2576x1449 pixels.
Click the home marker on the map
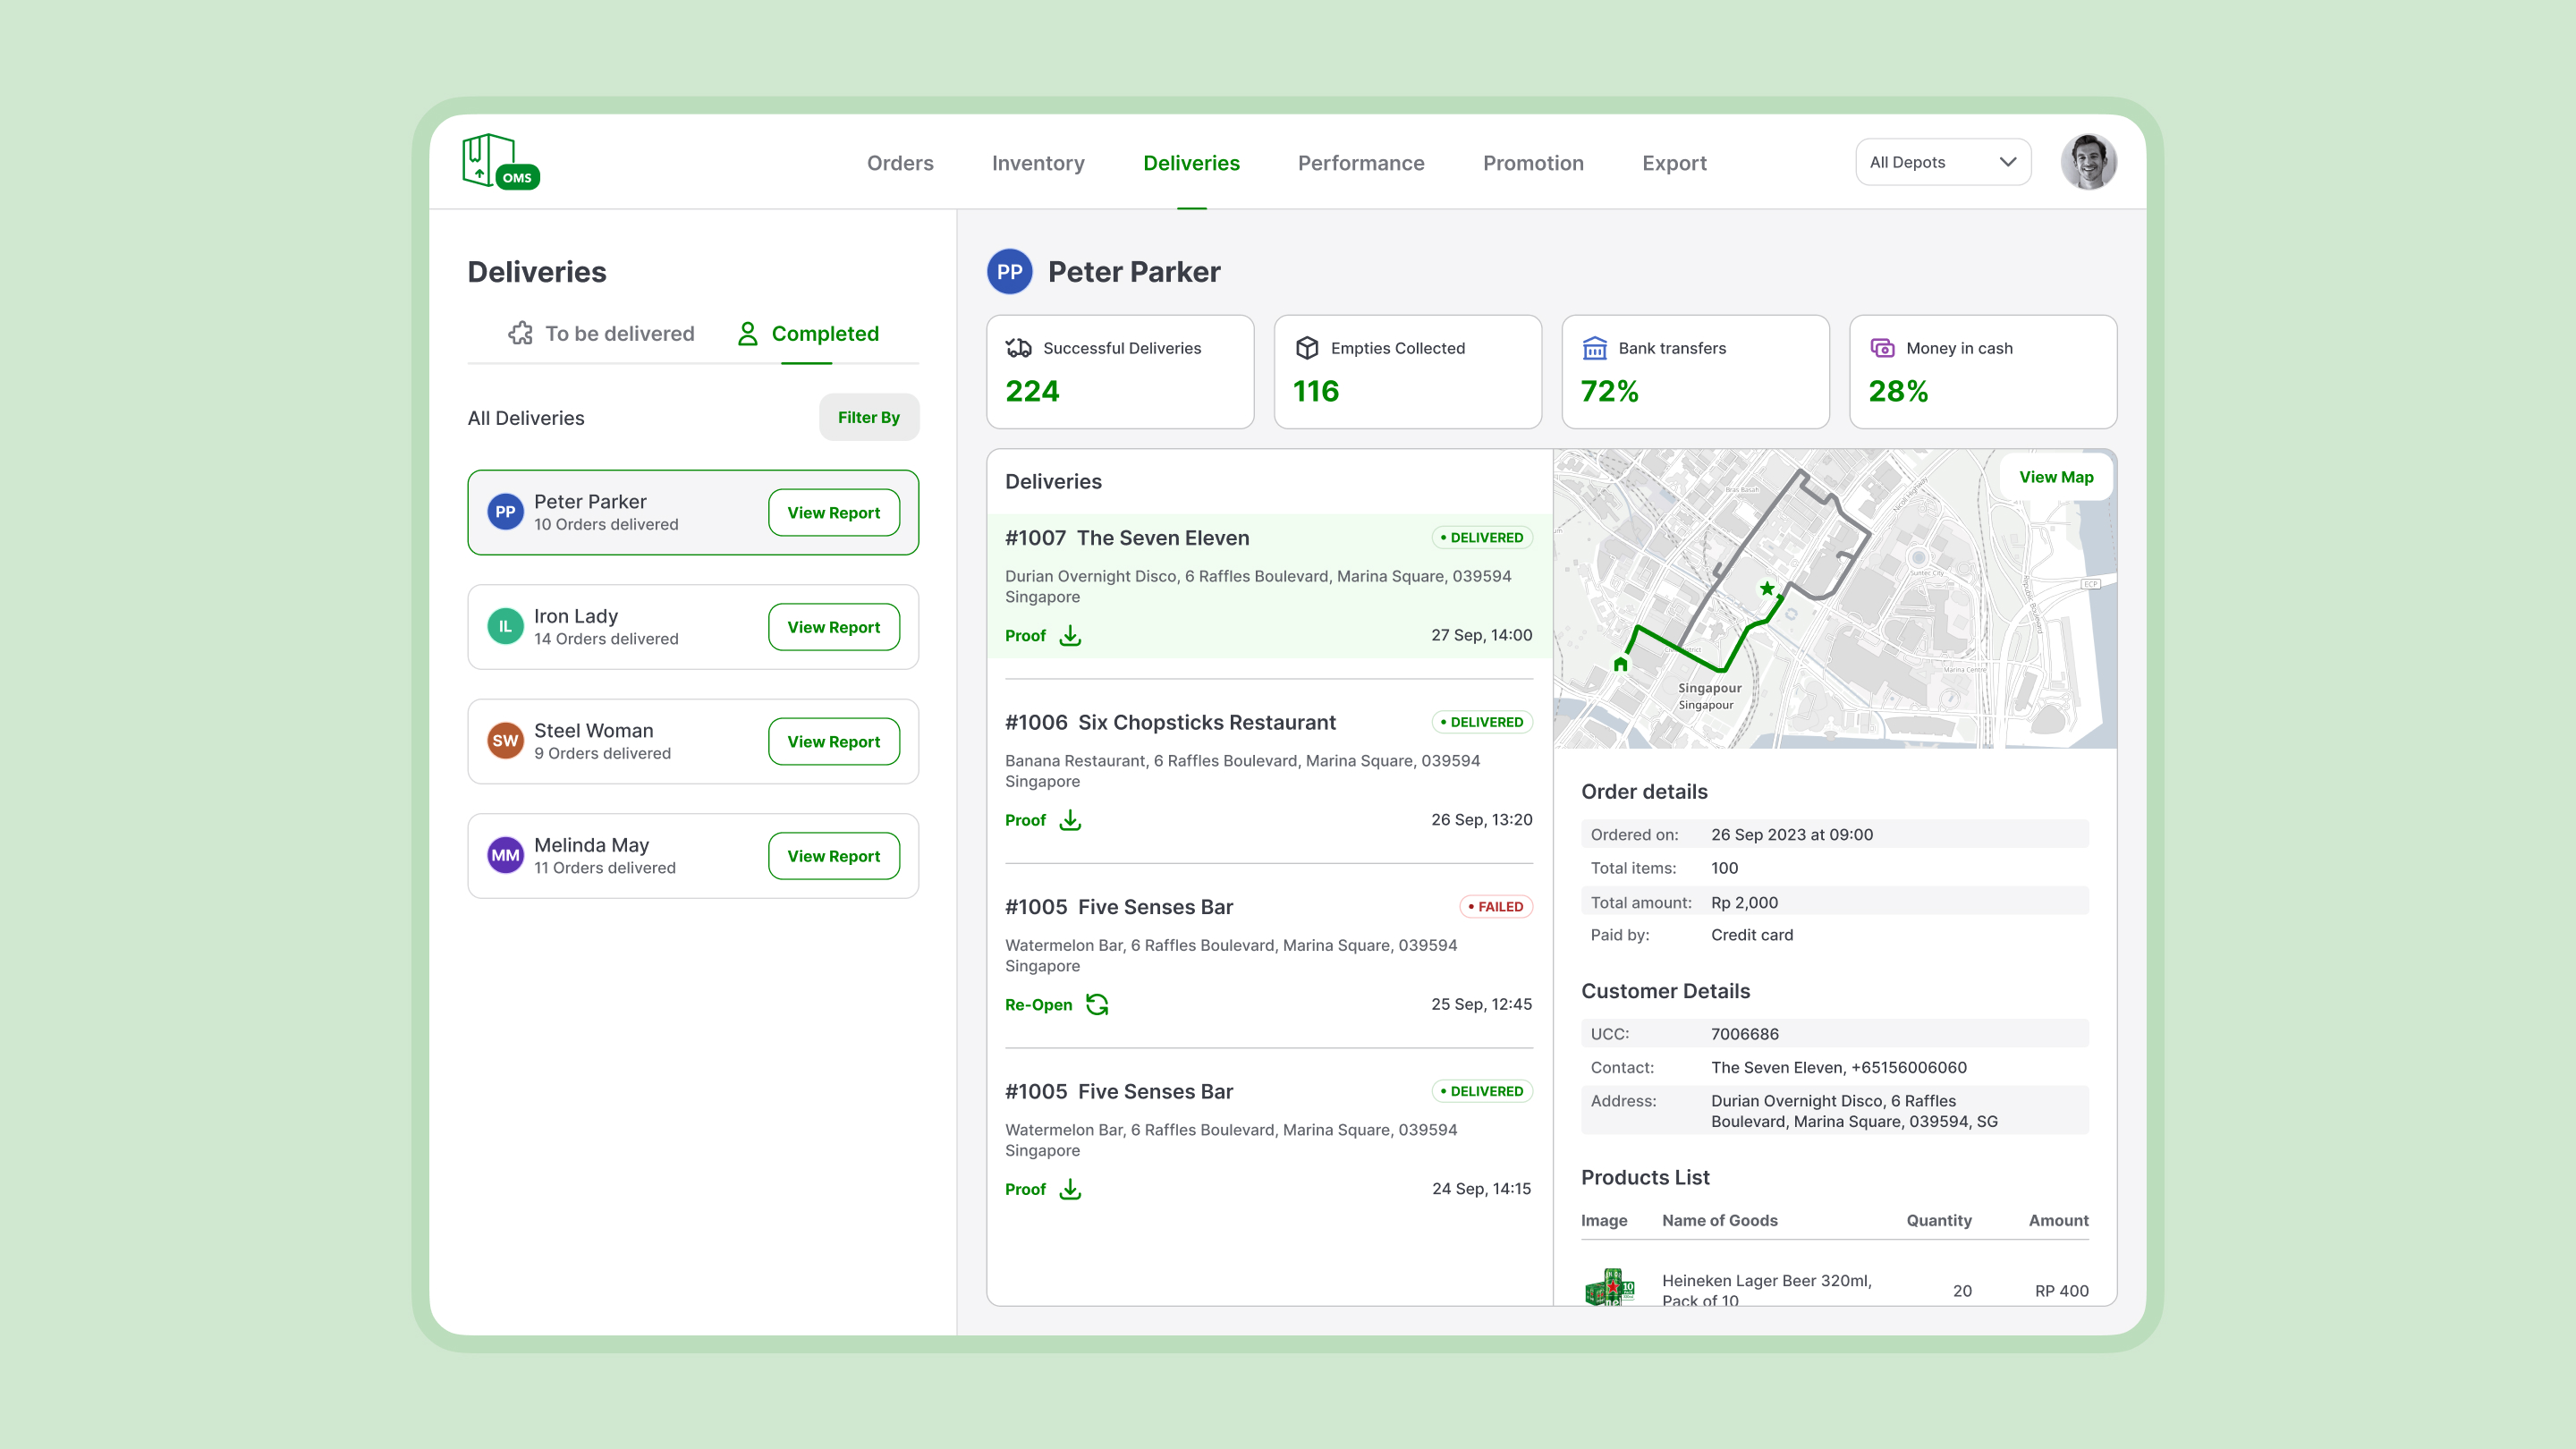(1620, 664)
